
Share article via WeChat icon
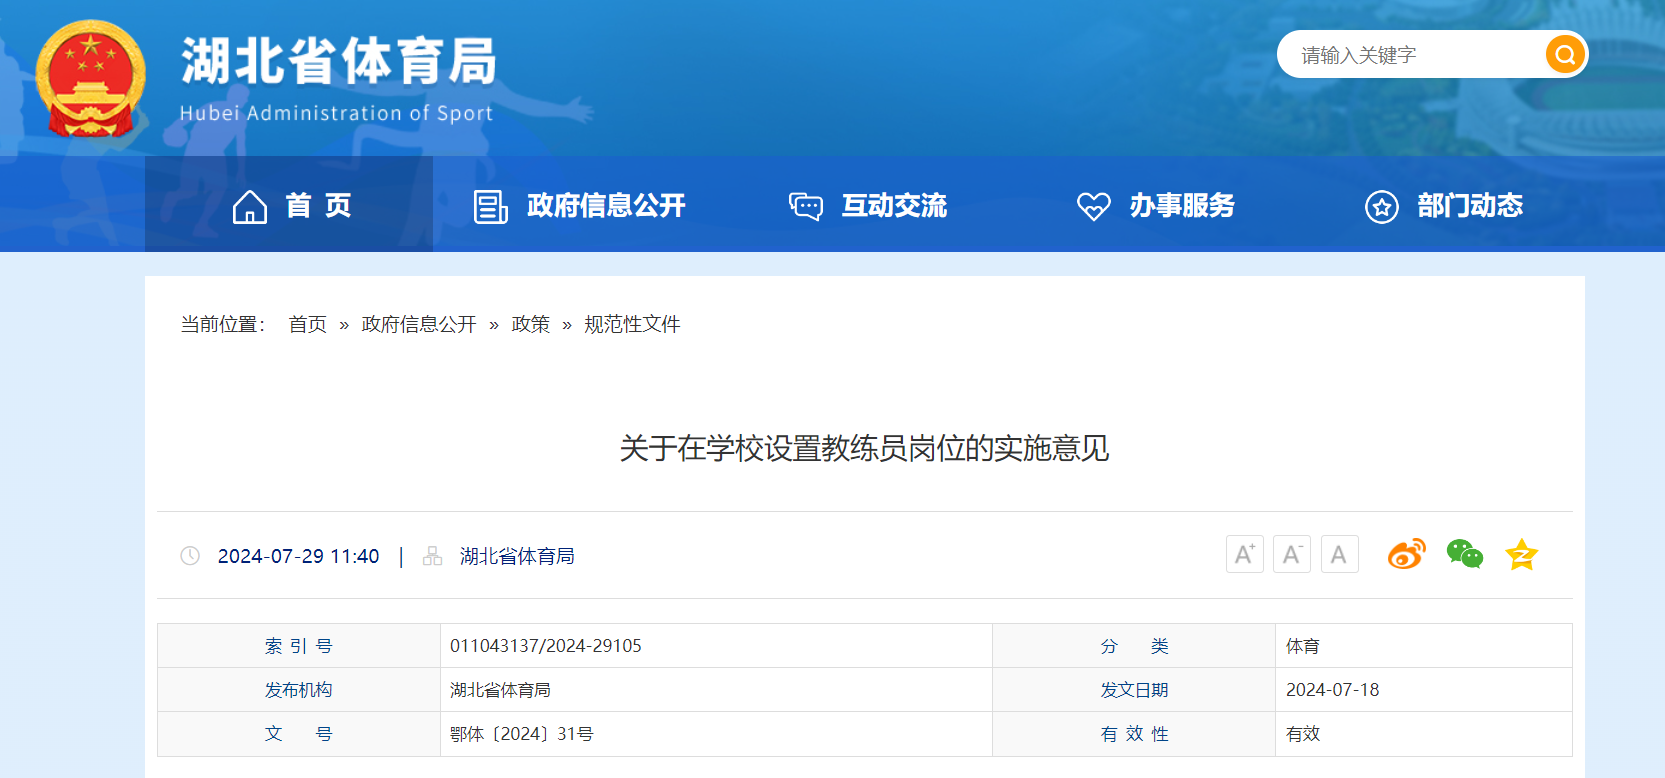click(x=1464, y=554)
